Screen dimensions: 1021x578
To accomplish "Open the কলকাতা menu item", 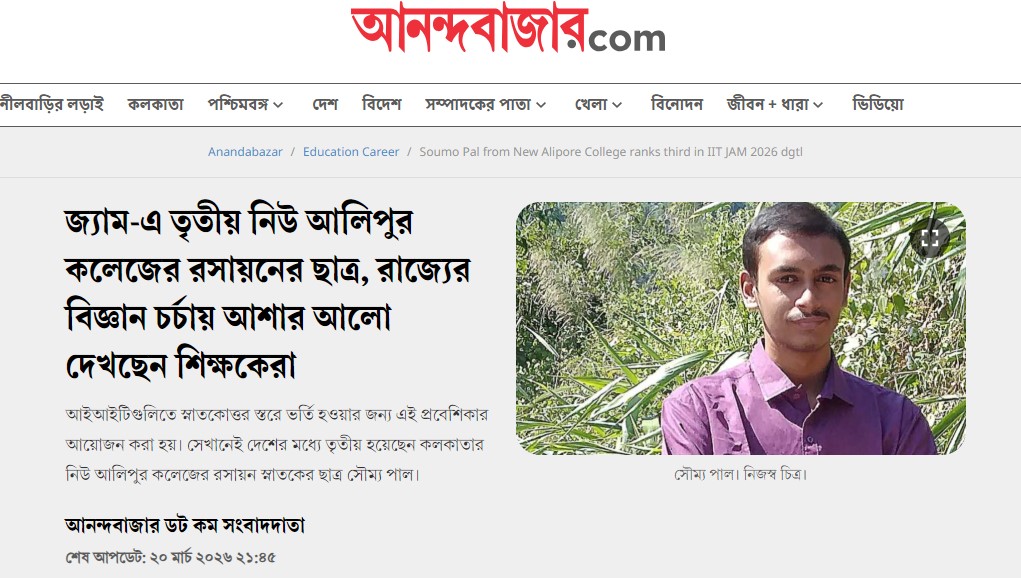I will [156, 104].
